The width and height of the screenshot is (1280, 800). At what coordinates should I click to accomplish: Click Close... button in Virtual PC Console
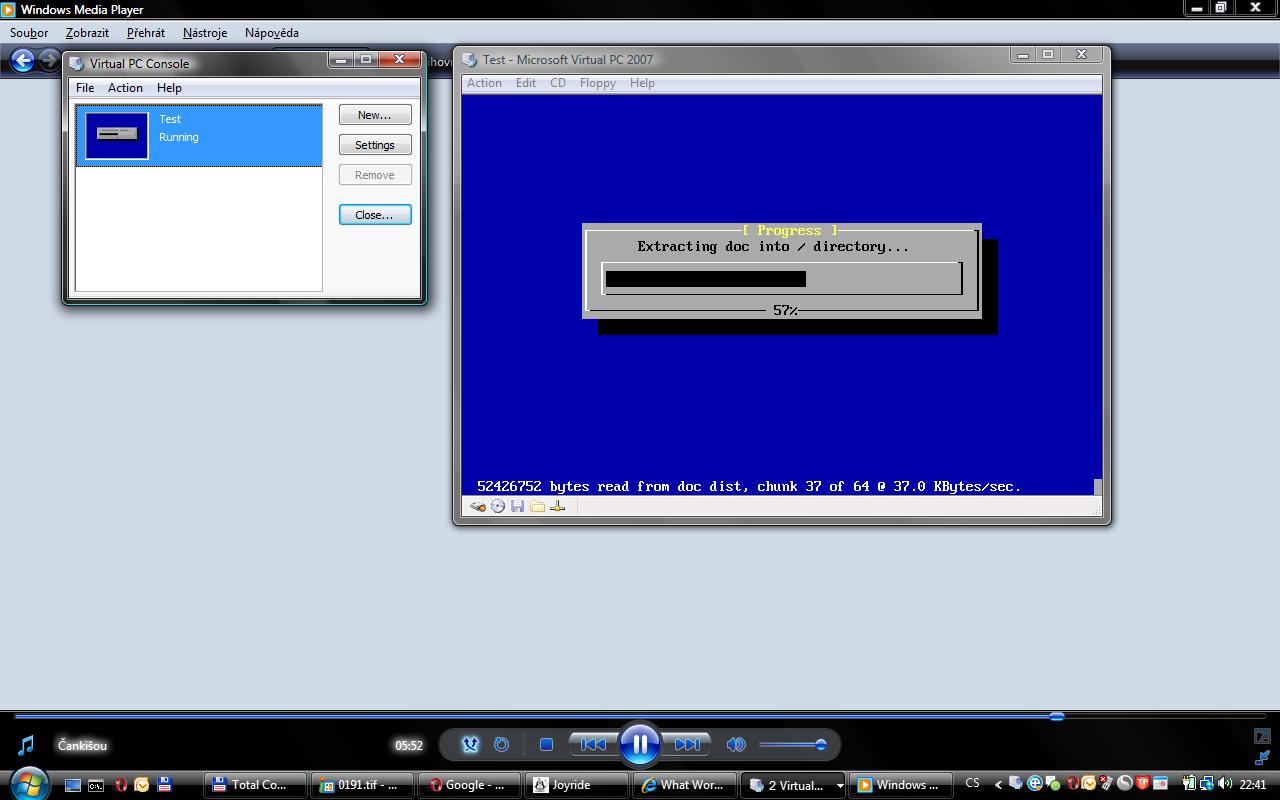pos(375,215)
